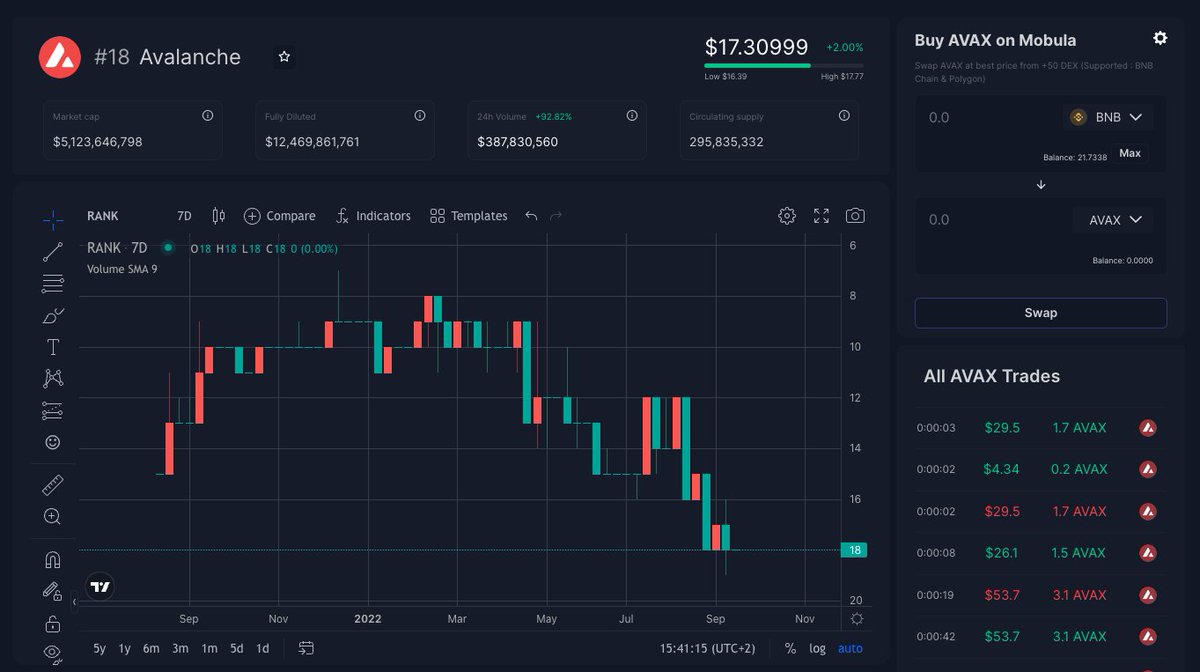Toggle stay in drawing mode
Screen dimensions: 1200x672
pyautogui.click(x=53, y=592)
